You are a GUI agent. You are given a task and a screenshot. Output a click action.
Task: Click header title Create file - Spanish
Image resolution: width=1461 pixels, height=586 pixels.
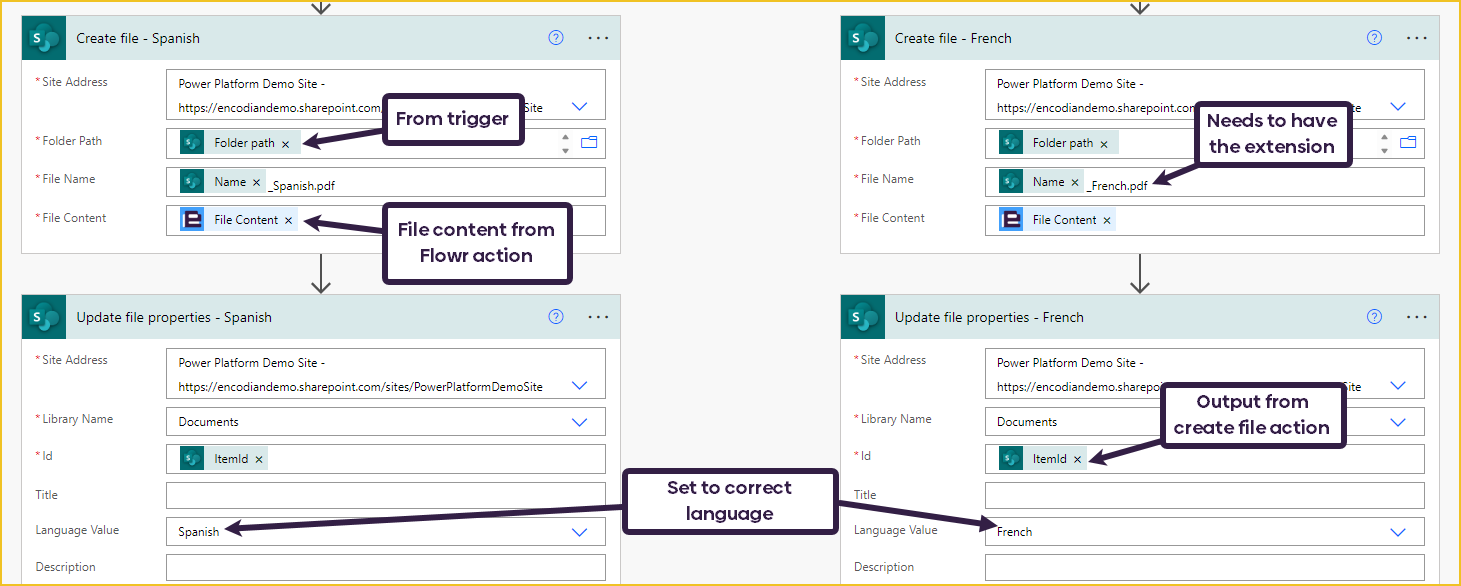point(138,38)
